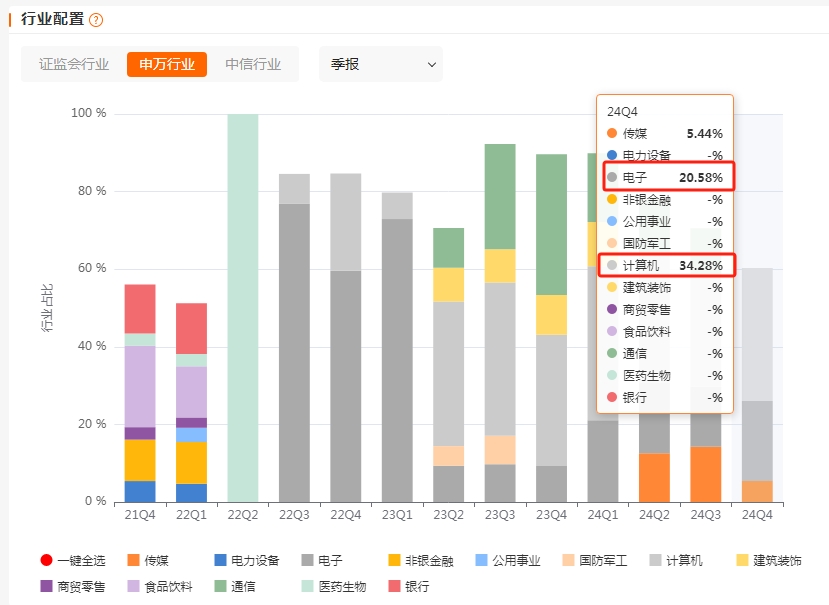Toggle 计算机 legend item
The image size is (829, 605).
point(676,560)
